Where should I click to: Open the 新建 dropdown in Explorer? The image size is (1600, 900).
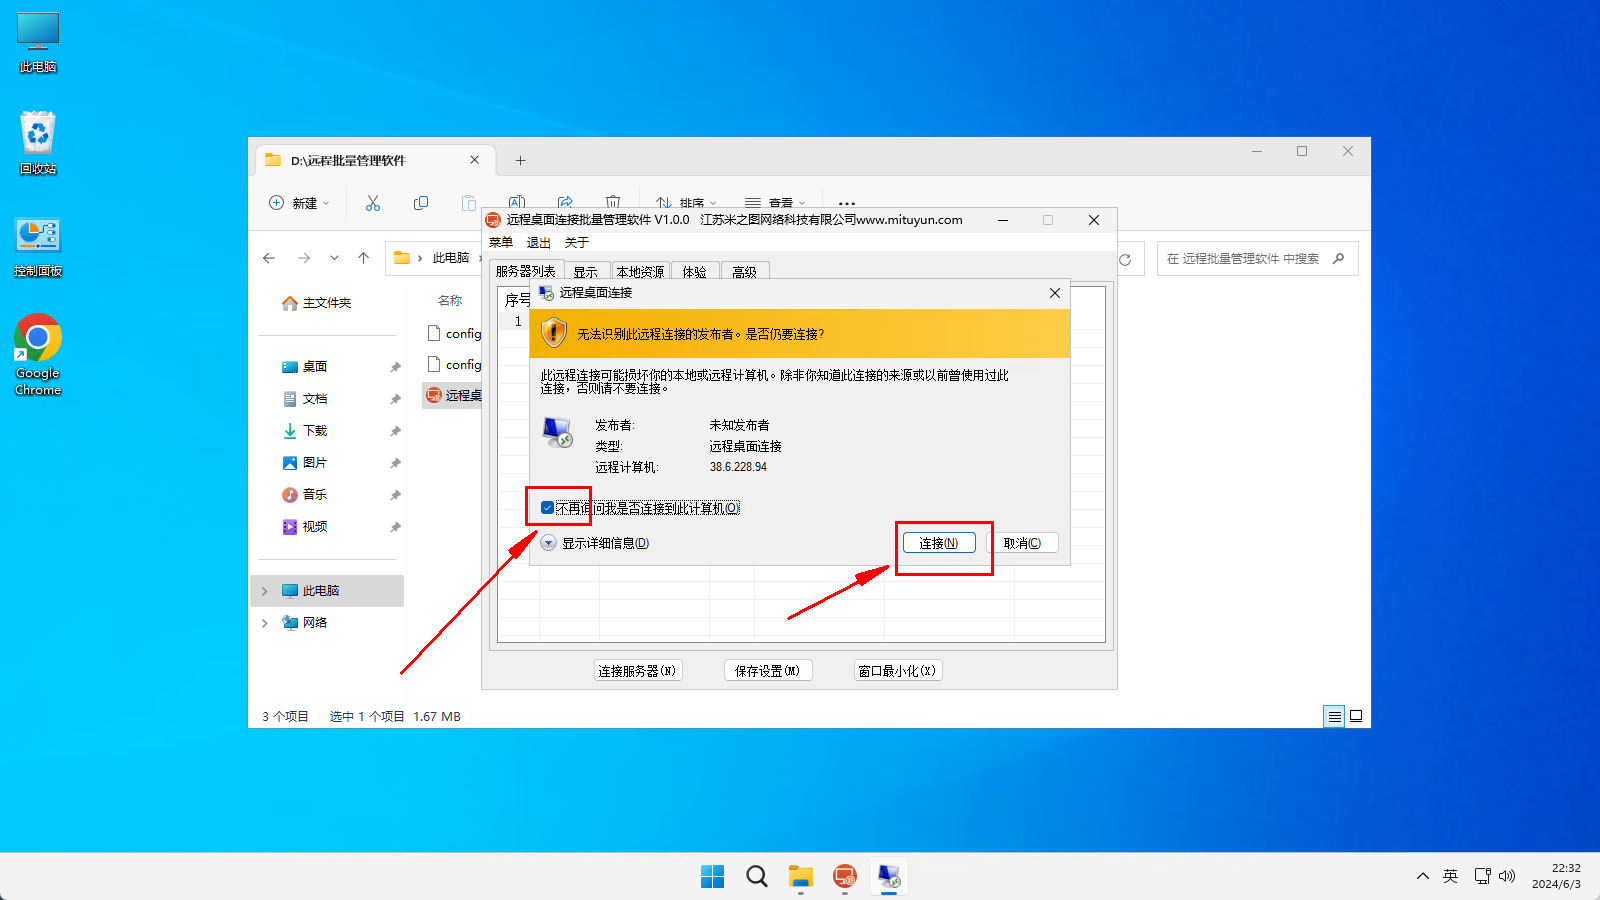pos(299,203)
